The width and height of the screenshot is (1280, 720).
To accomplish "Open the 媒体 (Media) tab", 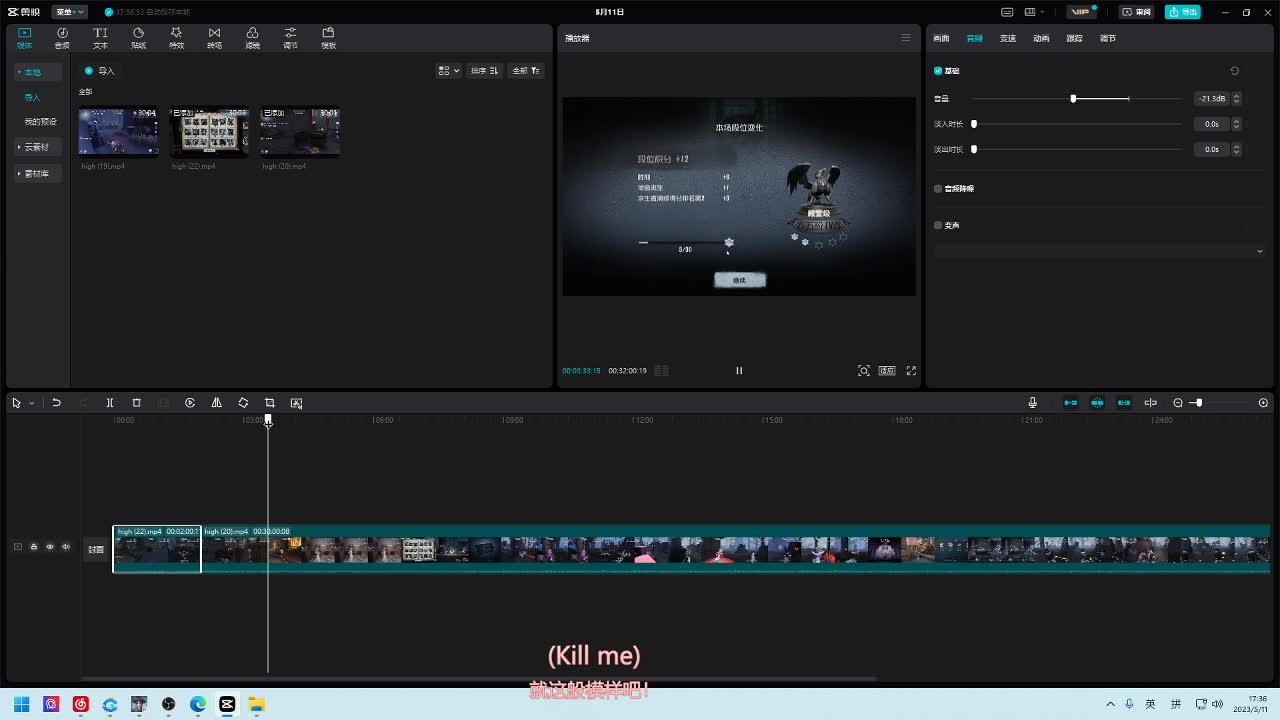I will point(24,38).
